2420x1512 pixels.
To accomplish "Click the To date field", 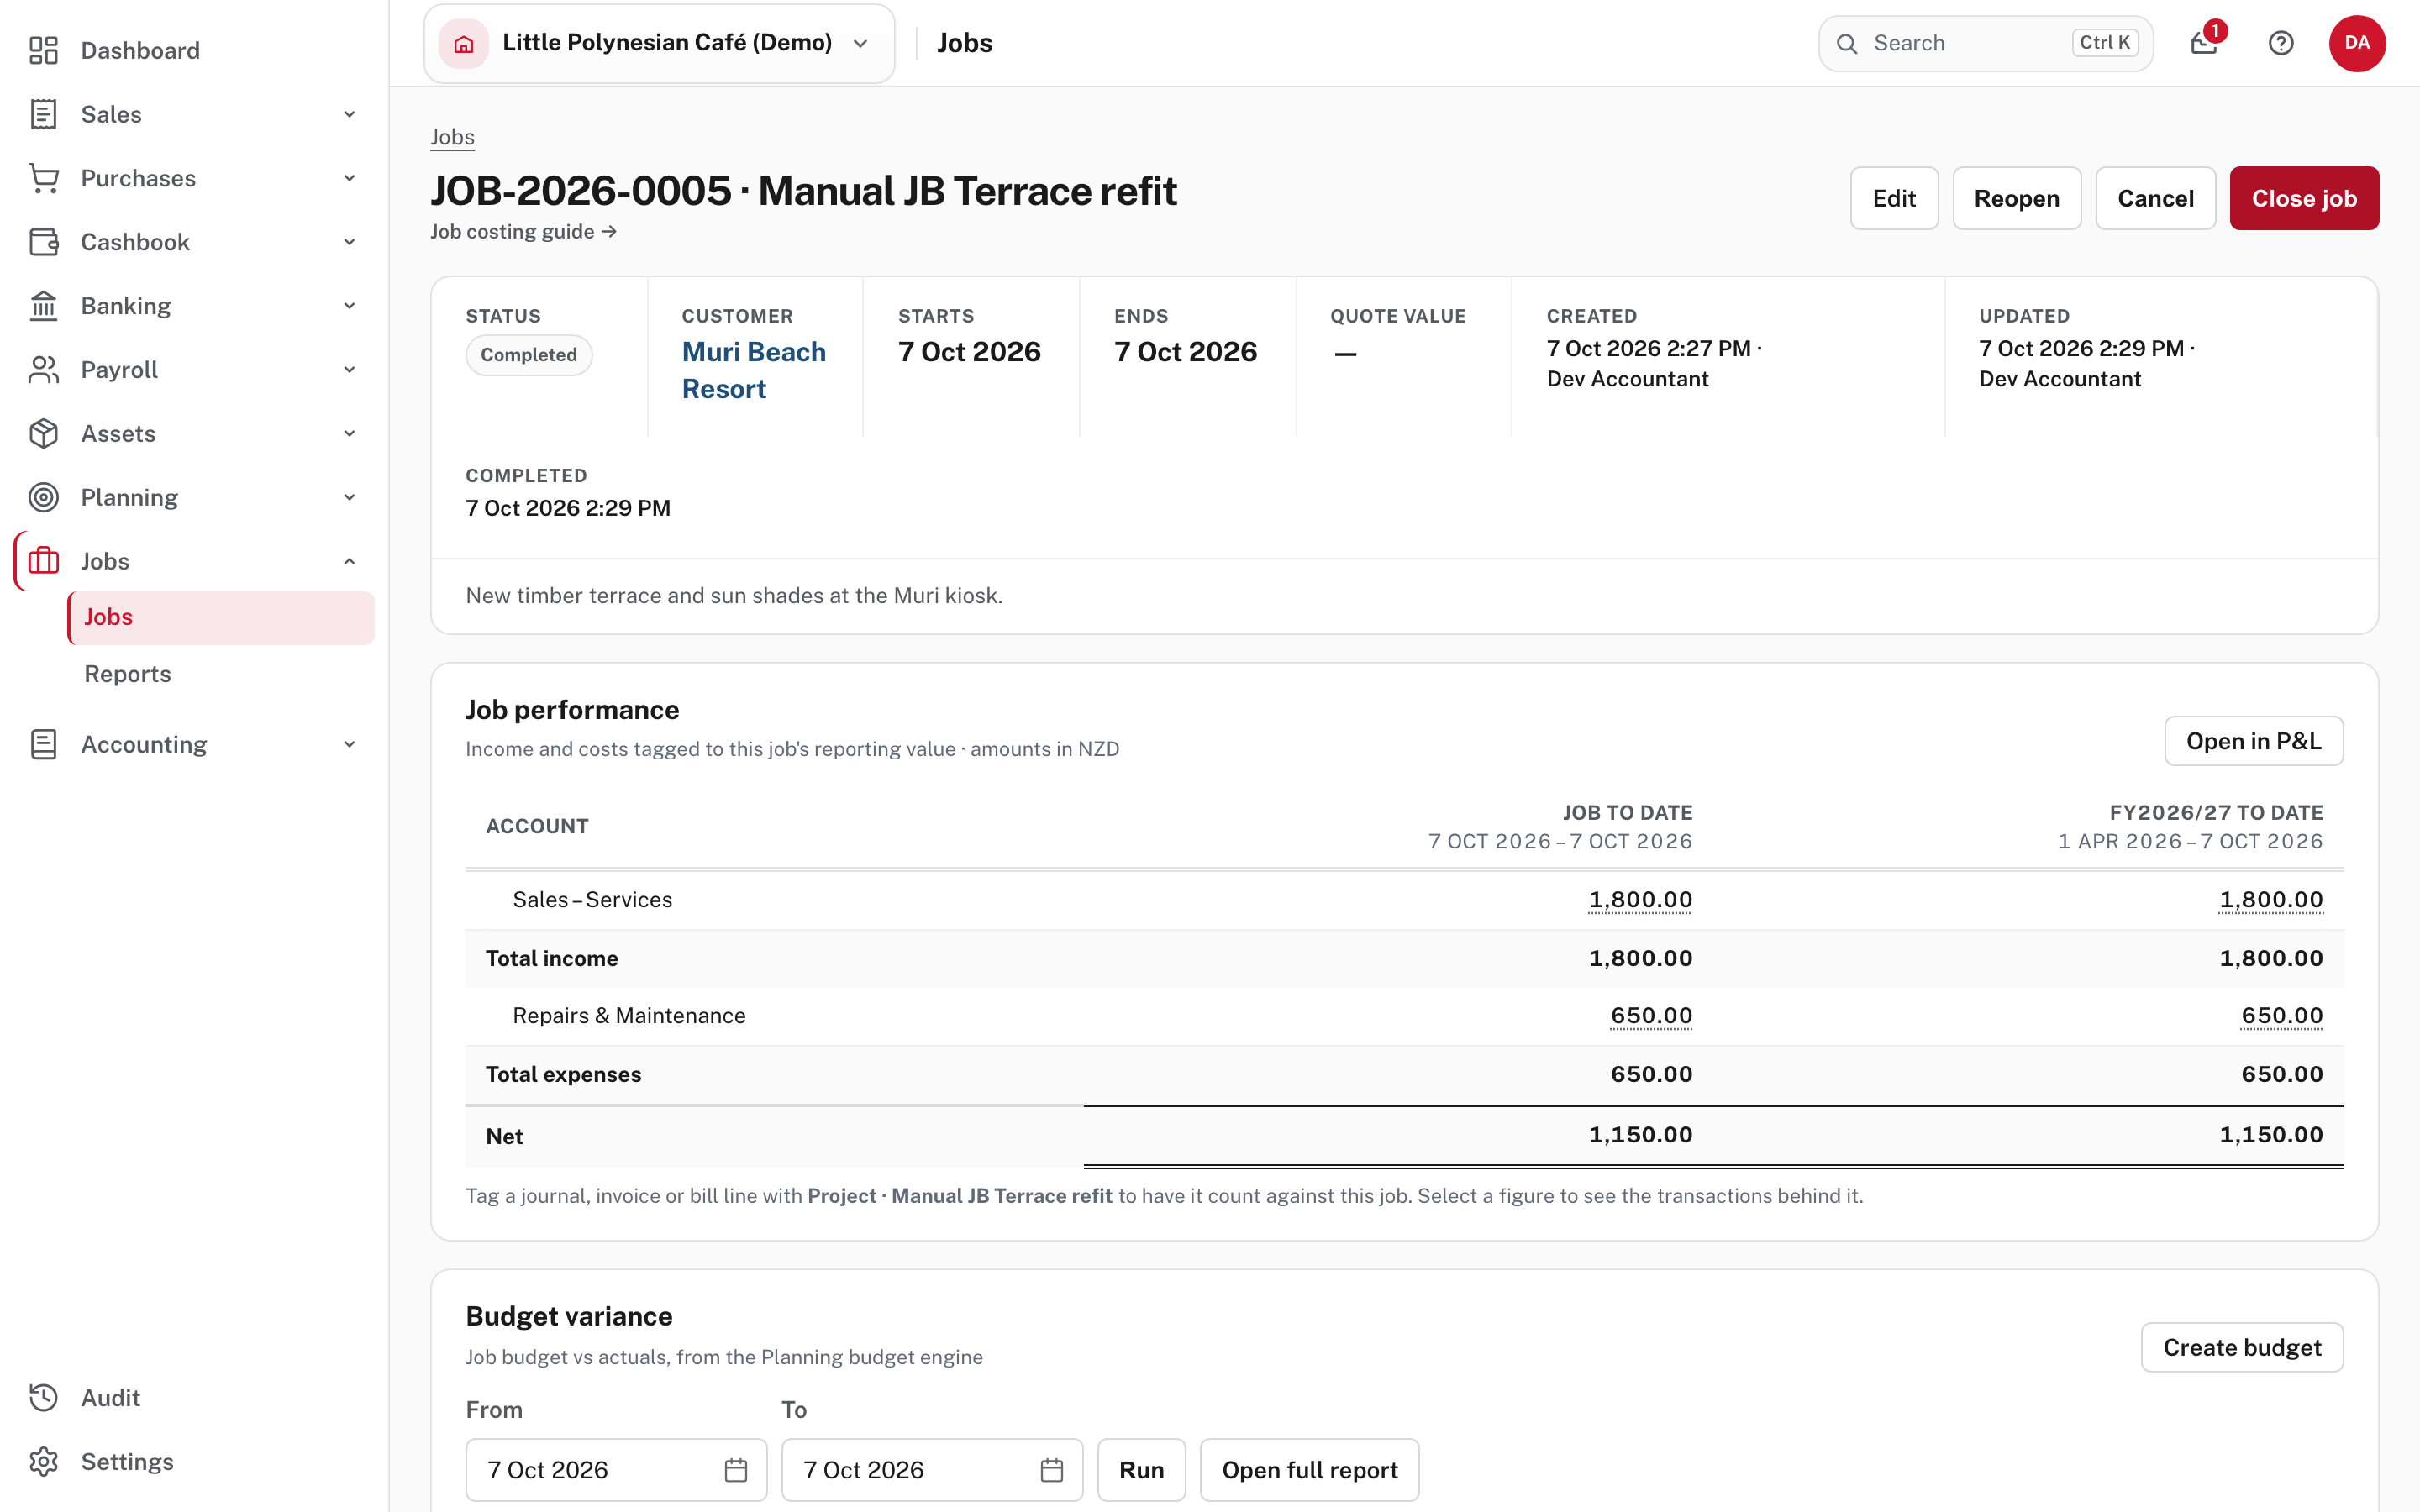I will coord(932,1469).
